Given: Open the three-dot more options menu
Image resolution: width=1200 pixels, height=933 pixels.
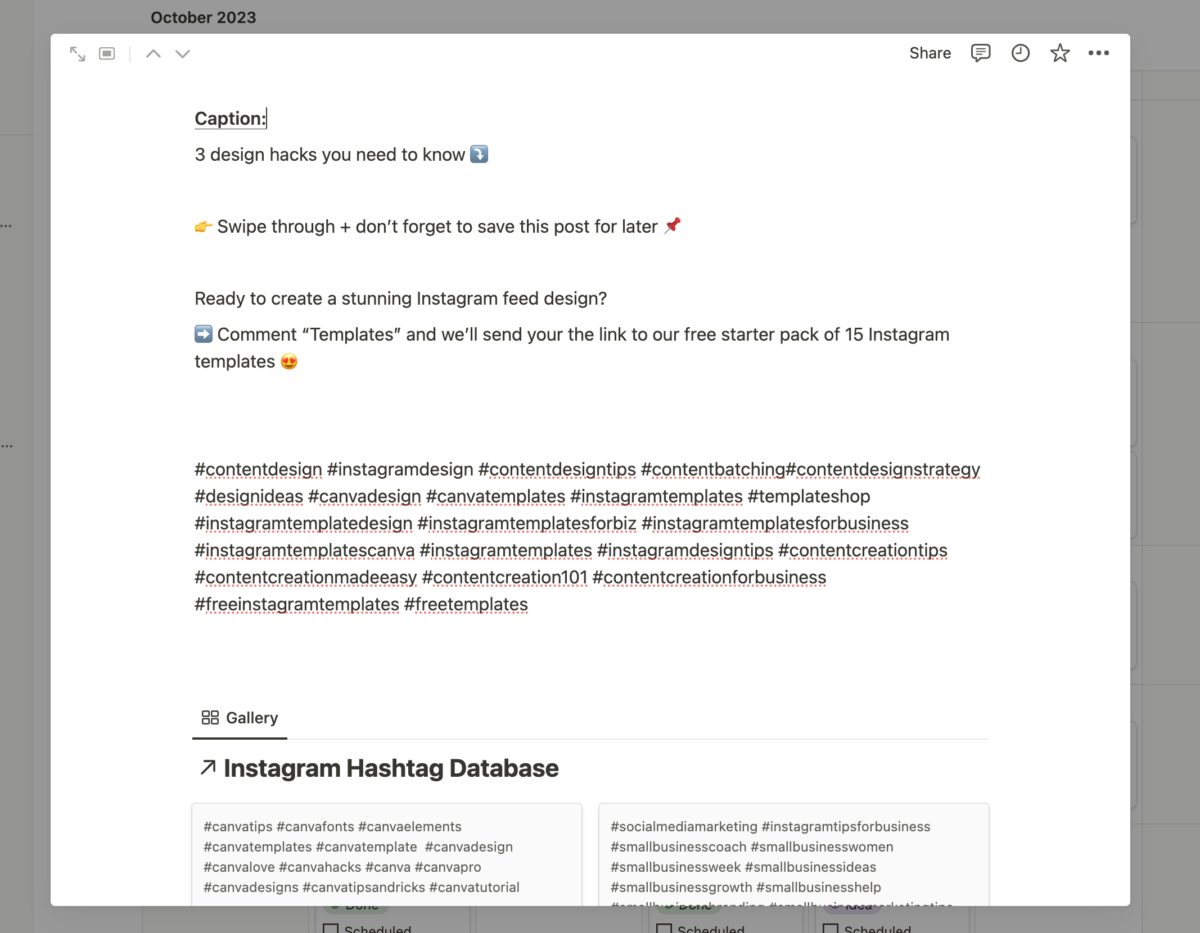Looking at the screenshot, I should click(1098, 53).
